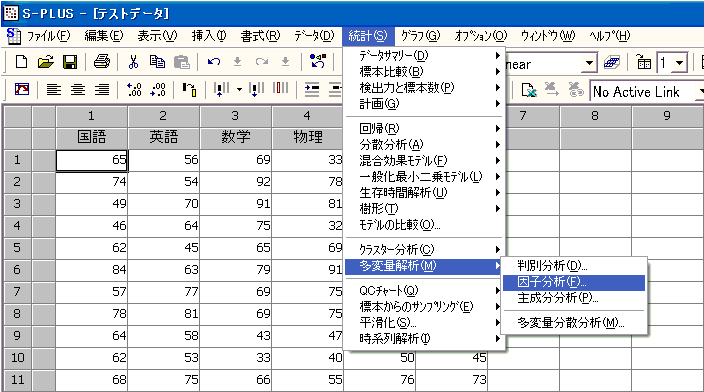The height and width of the screenshot is (392, 704).
Task: Increase decimal places icon
Action: point(134,90)
